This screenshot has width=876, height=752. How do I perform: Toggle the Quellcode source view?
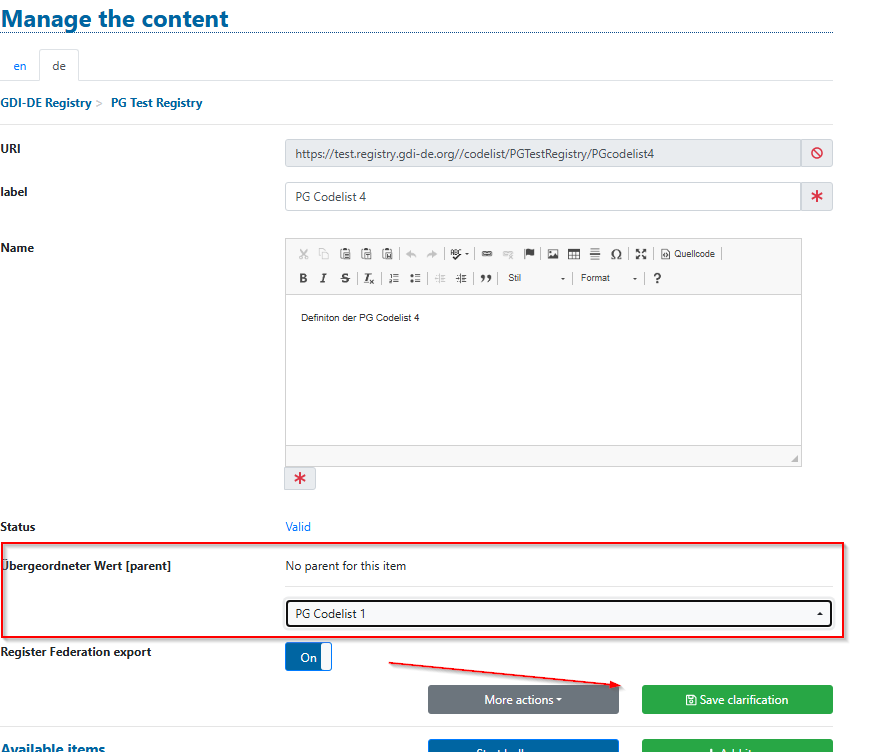click(x=688, y=254)
